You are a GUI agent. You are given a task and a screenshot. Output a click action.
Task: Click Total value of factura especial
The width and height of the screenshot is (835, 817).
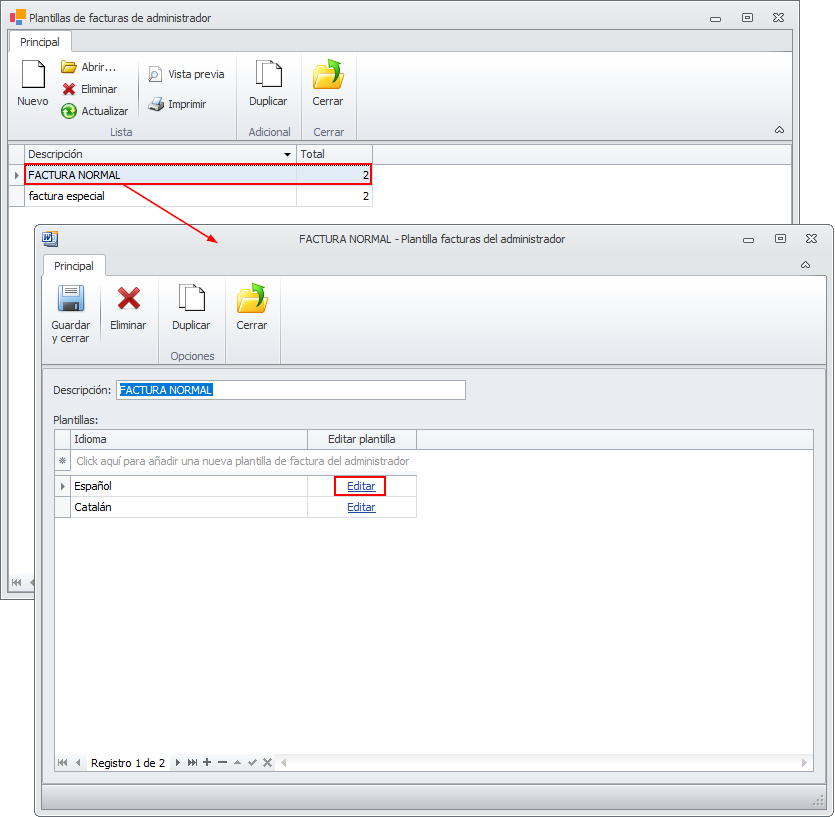click(334, 196)
